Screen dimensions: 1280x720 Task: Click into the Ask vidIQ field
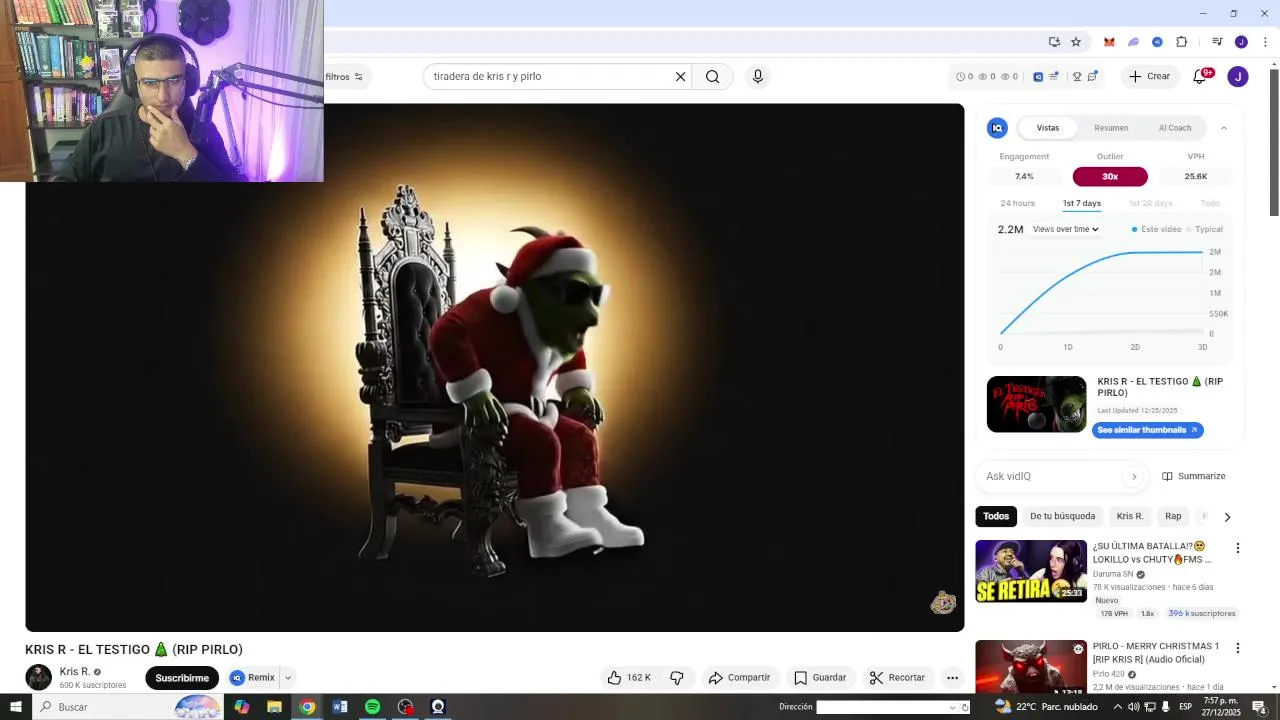pyautogui.click(x=1050, y=476)
